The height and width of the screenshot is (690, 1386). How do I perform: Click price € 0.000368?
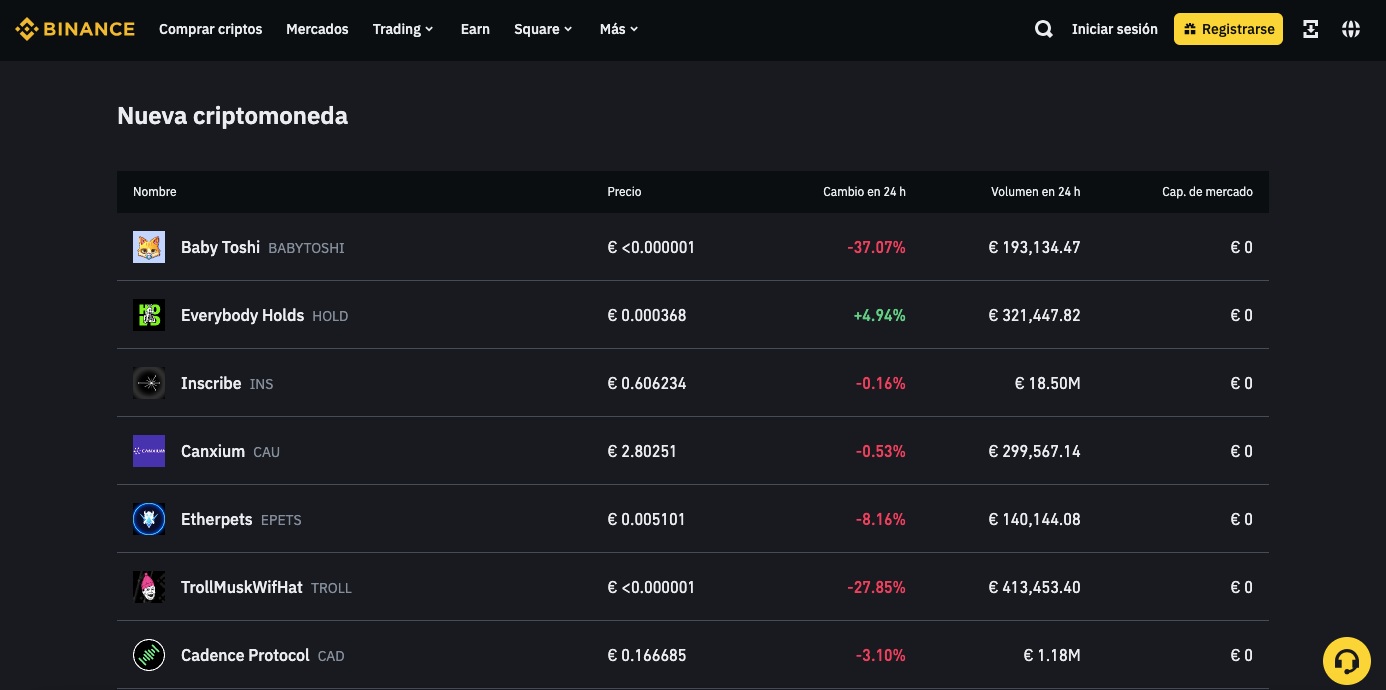647,315
